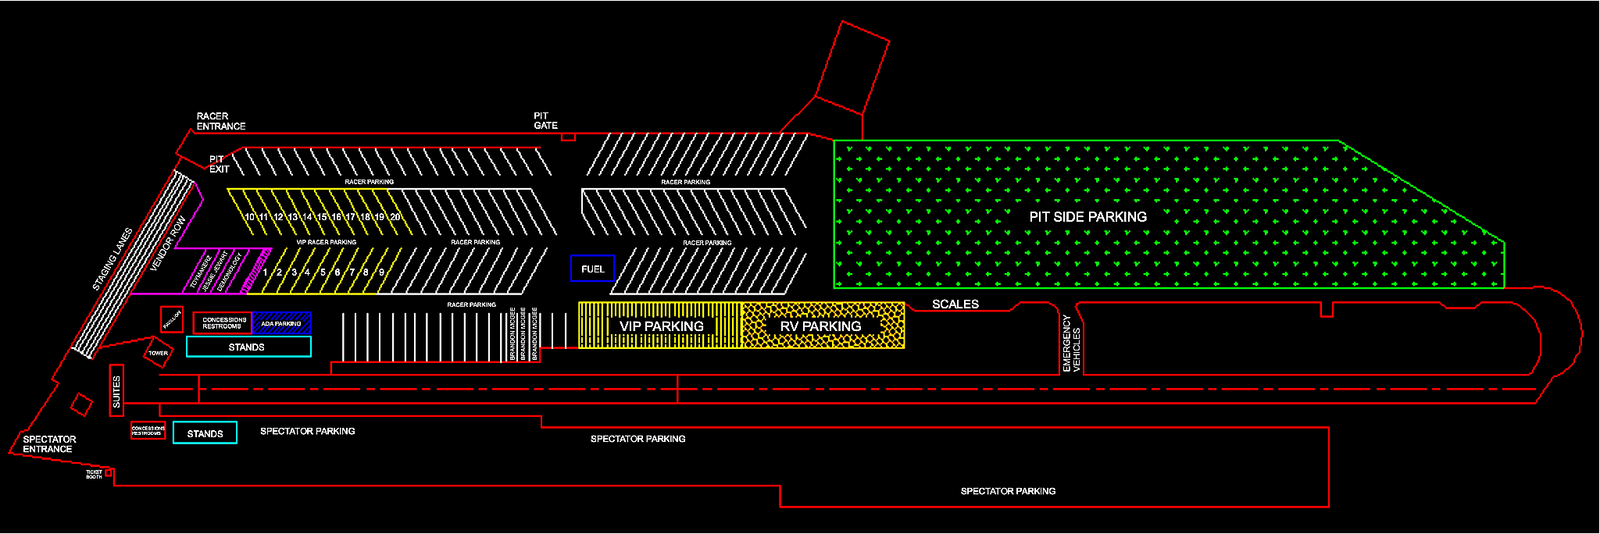
Task: Select the Staging Lanes label
Action: [x=113, y=260]
